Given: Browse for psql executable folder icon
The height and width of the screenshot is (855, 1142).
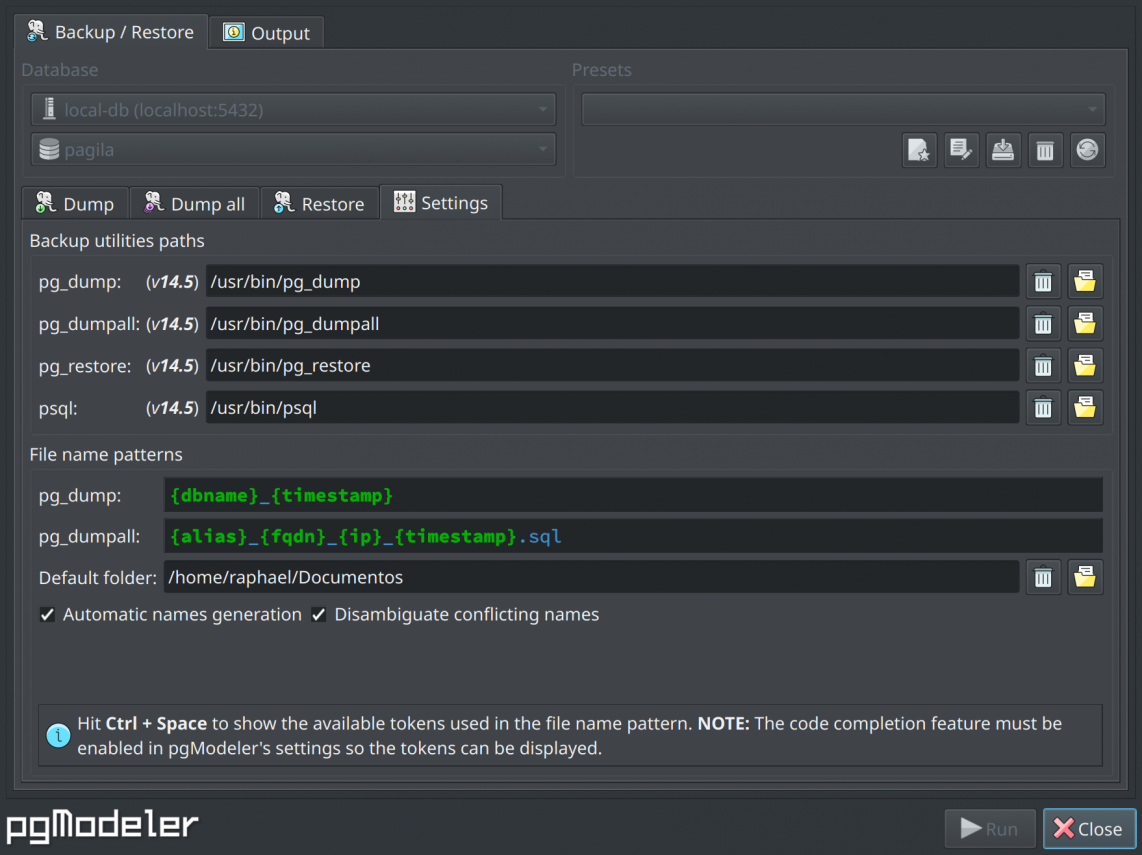Looking at the screenshot, I should [1085, 408].
